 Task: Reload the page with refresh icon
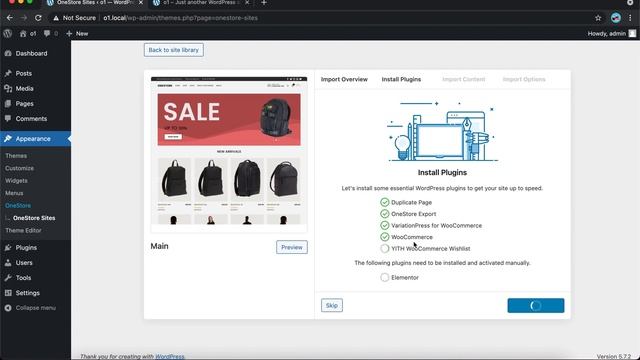38,18
